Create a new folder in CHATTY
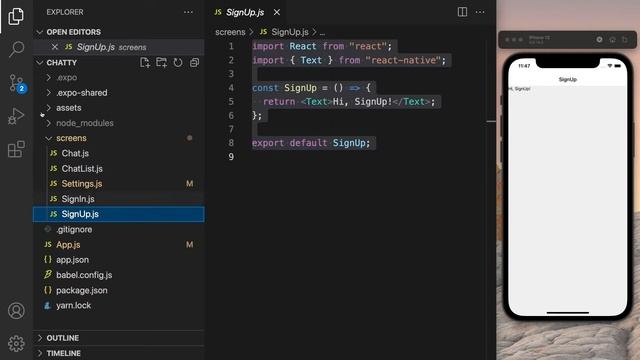Viewport: 640px width, 360px height. [162, 62]
